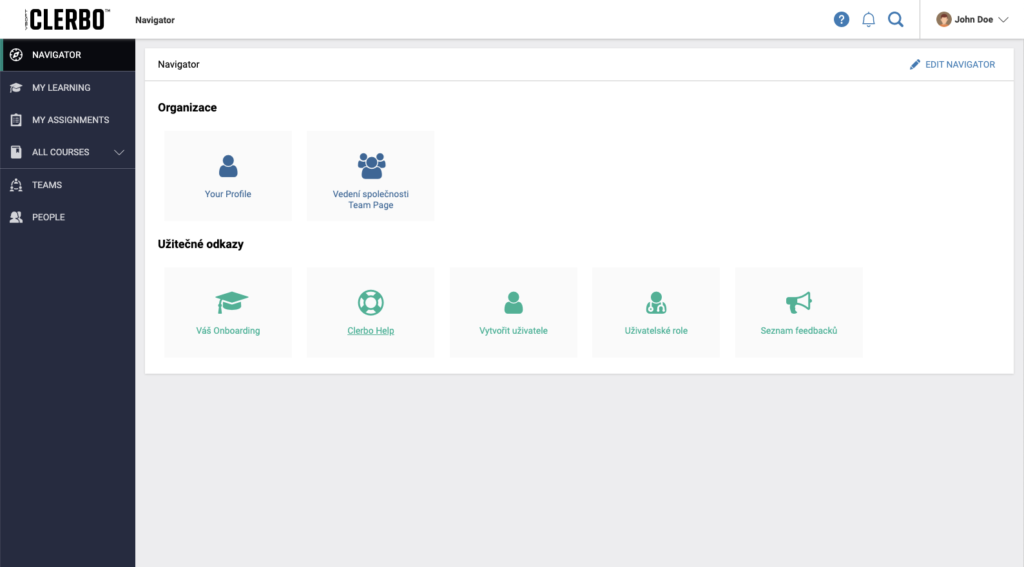Click the People sidebar icon
Screen dimensions: 1024x567
(x=16, y=217)
